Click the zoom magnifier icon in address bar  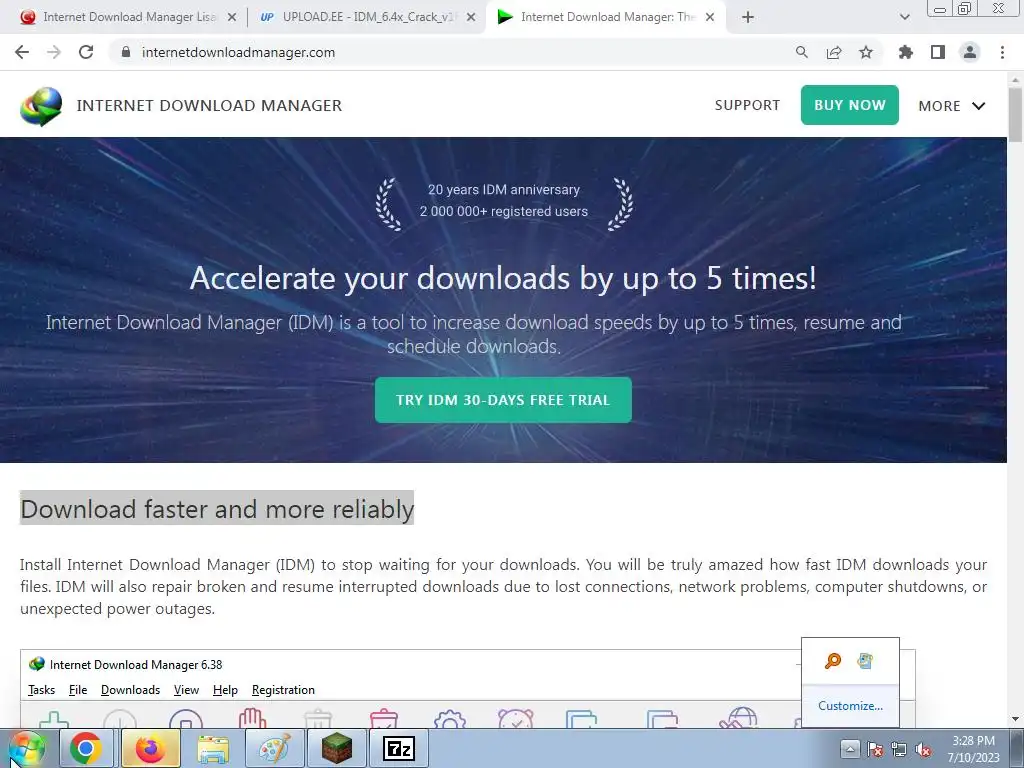pos(802,52)
